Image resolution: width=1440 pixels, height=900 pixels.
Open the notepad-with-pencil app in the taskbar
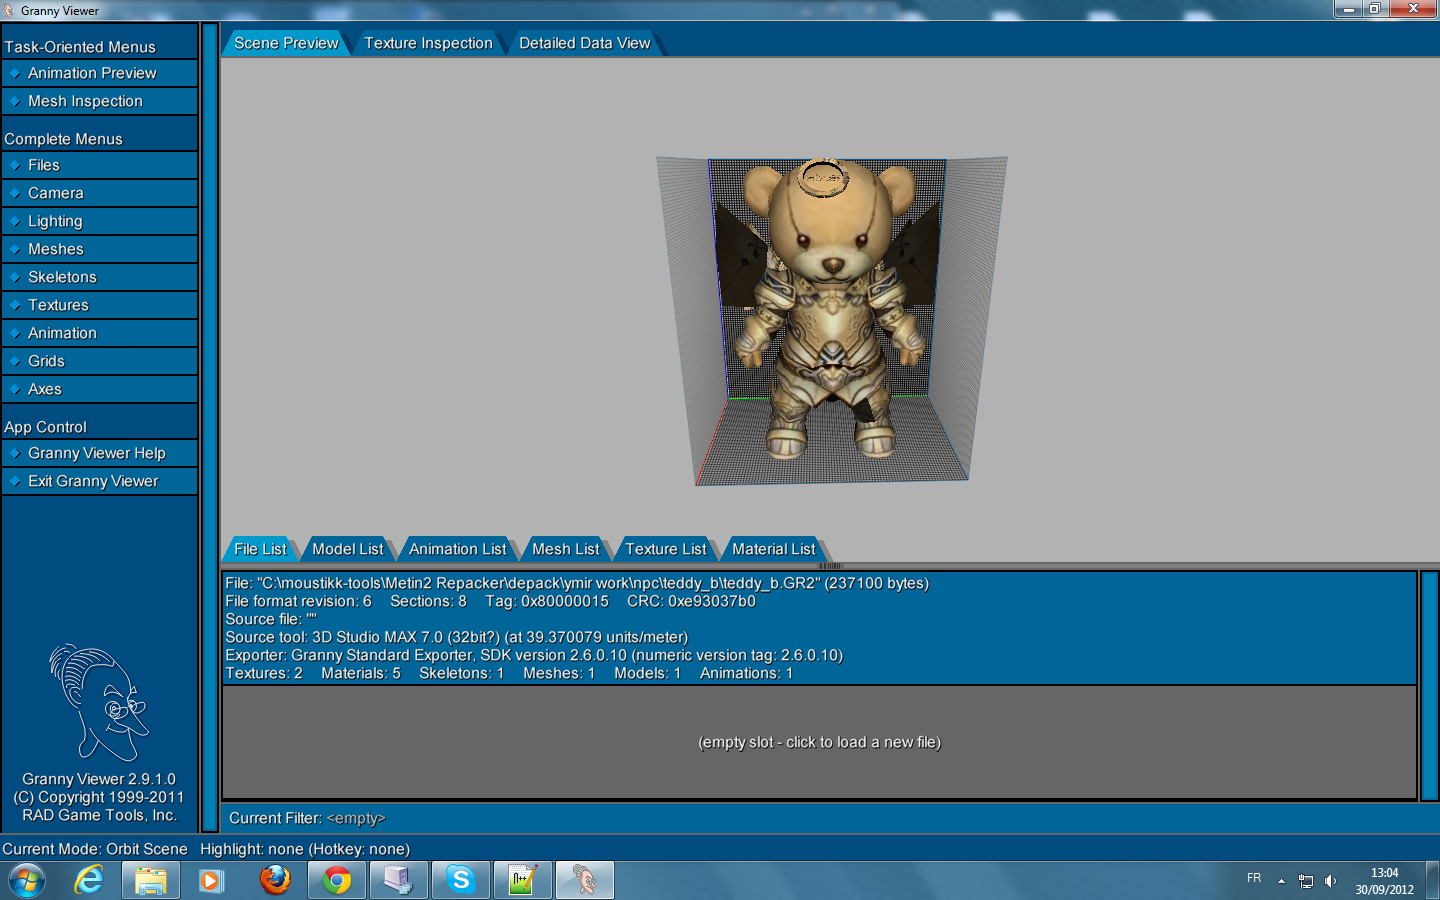point(523,880)
